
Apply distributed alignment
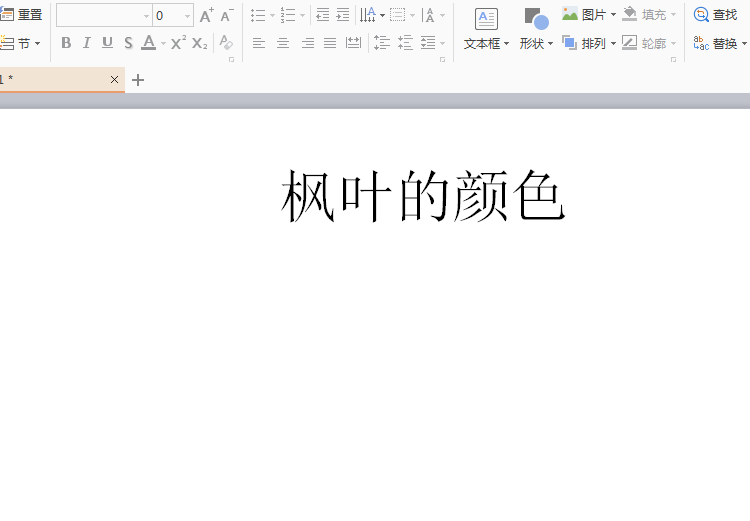[353, 43]
